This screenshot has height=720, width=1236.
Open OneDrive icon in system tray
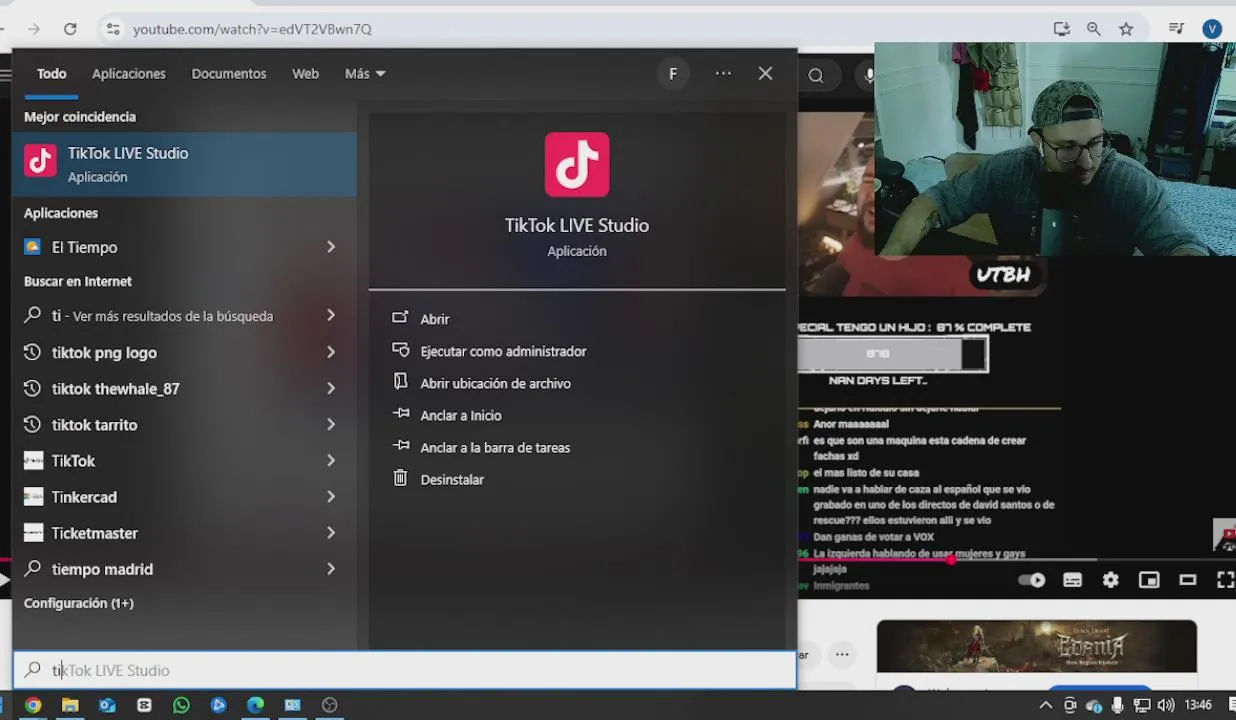pyautogui.click(x=1094, y=705)
